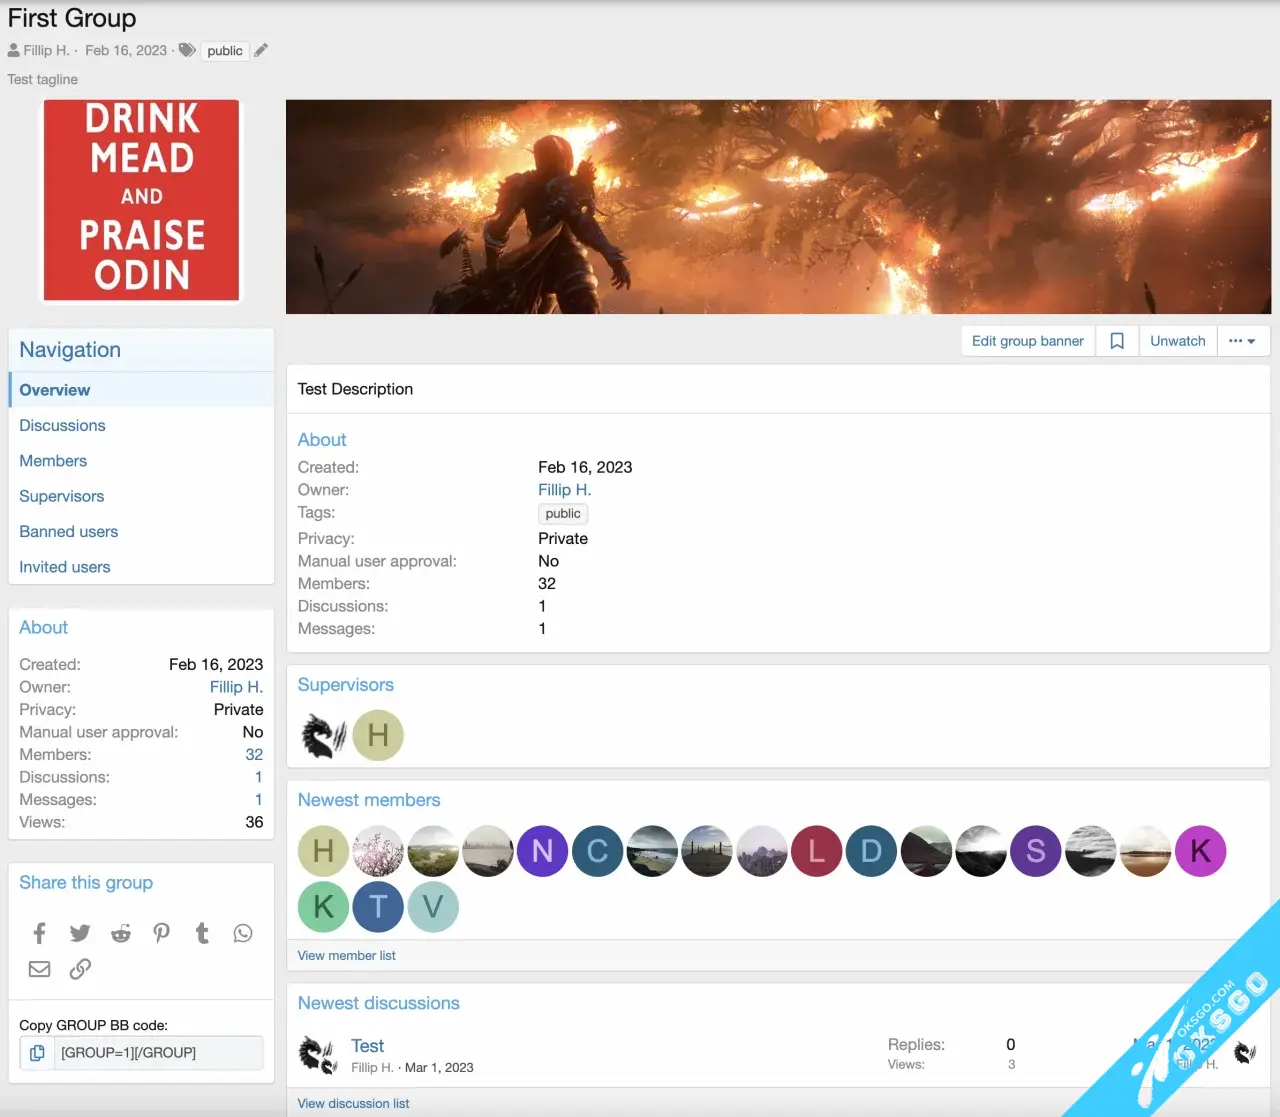Screen dimensions: 1280x1117
Task: Open the three-dots more options dropdown
Action: click(x=1242, y=341)
